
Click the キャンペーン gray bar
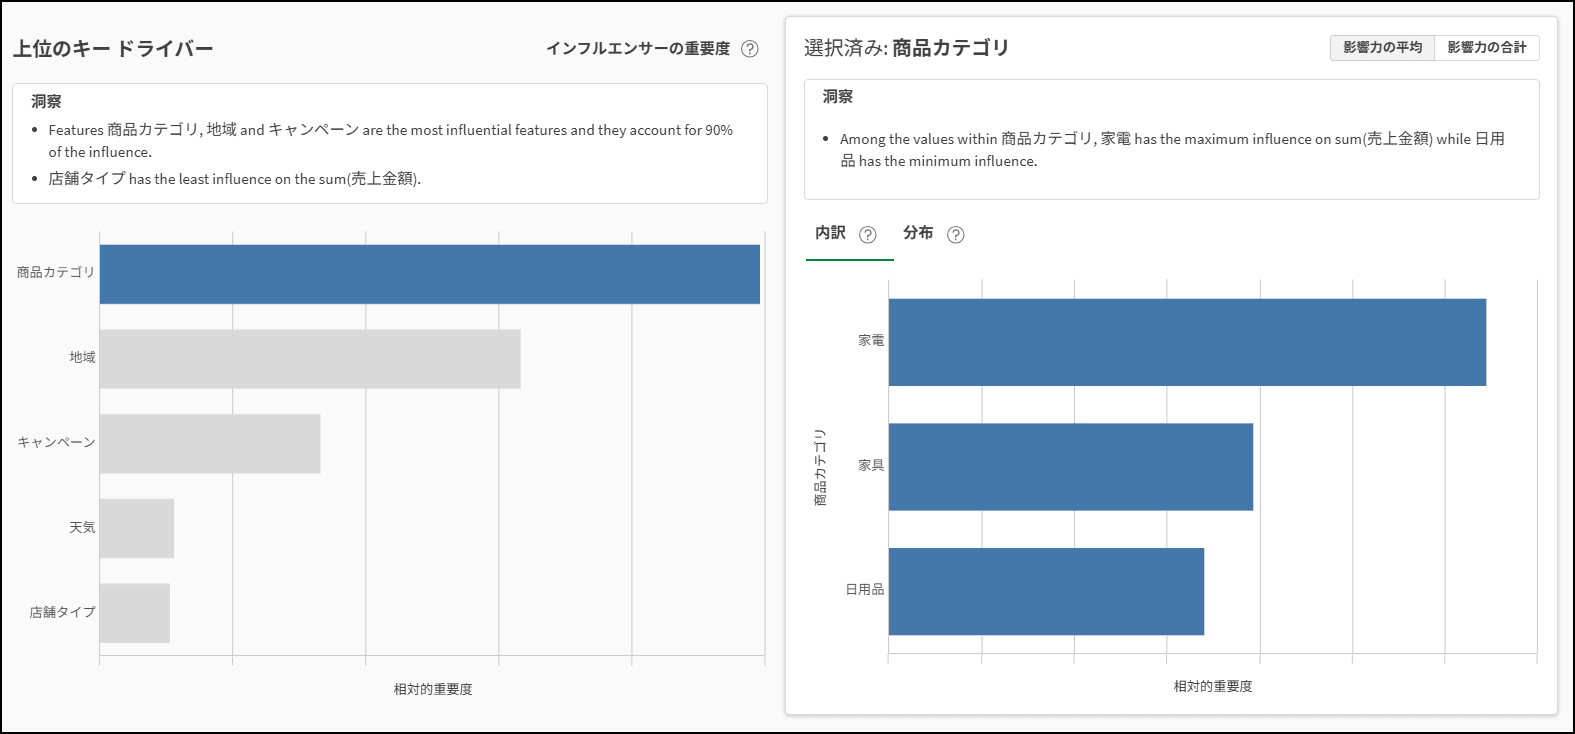210,444
